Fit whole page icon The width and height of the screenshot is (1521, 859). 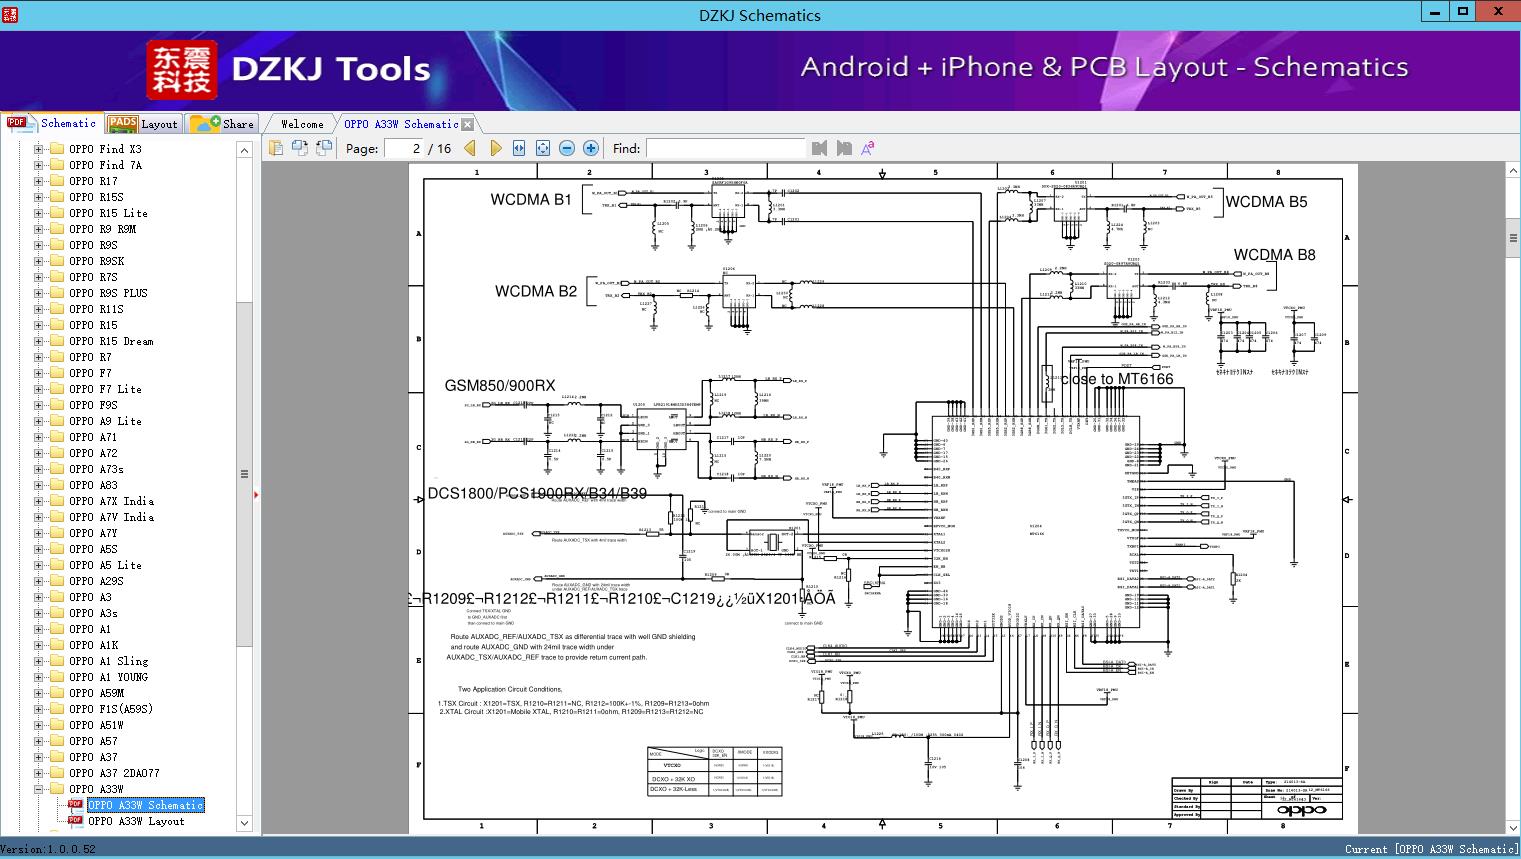coord(543,148)
